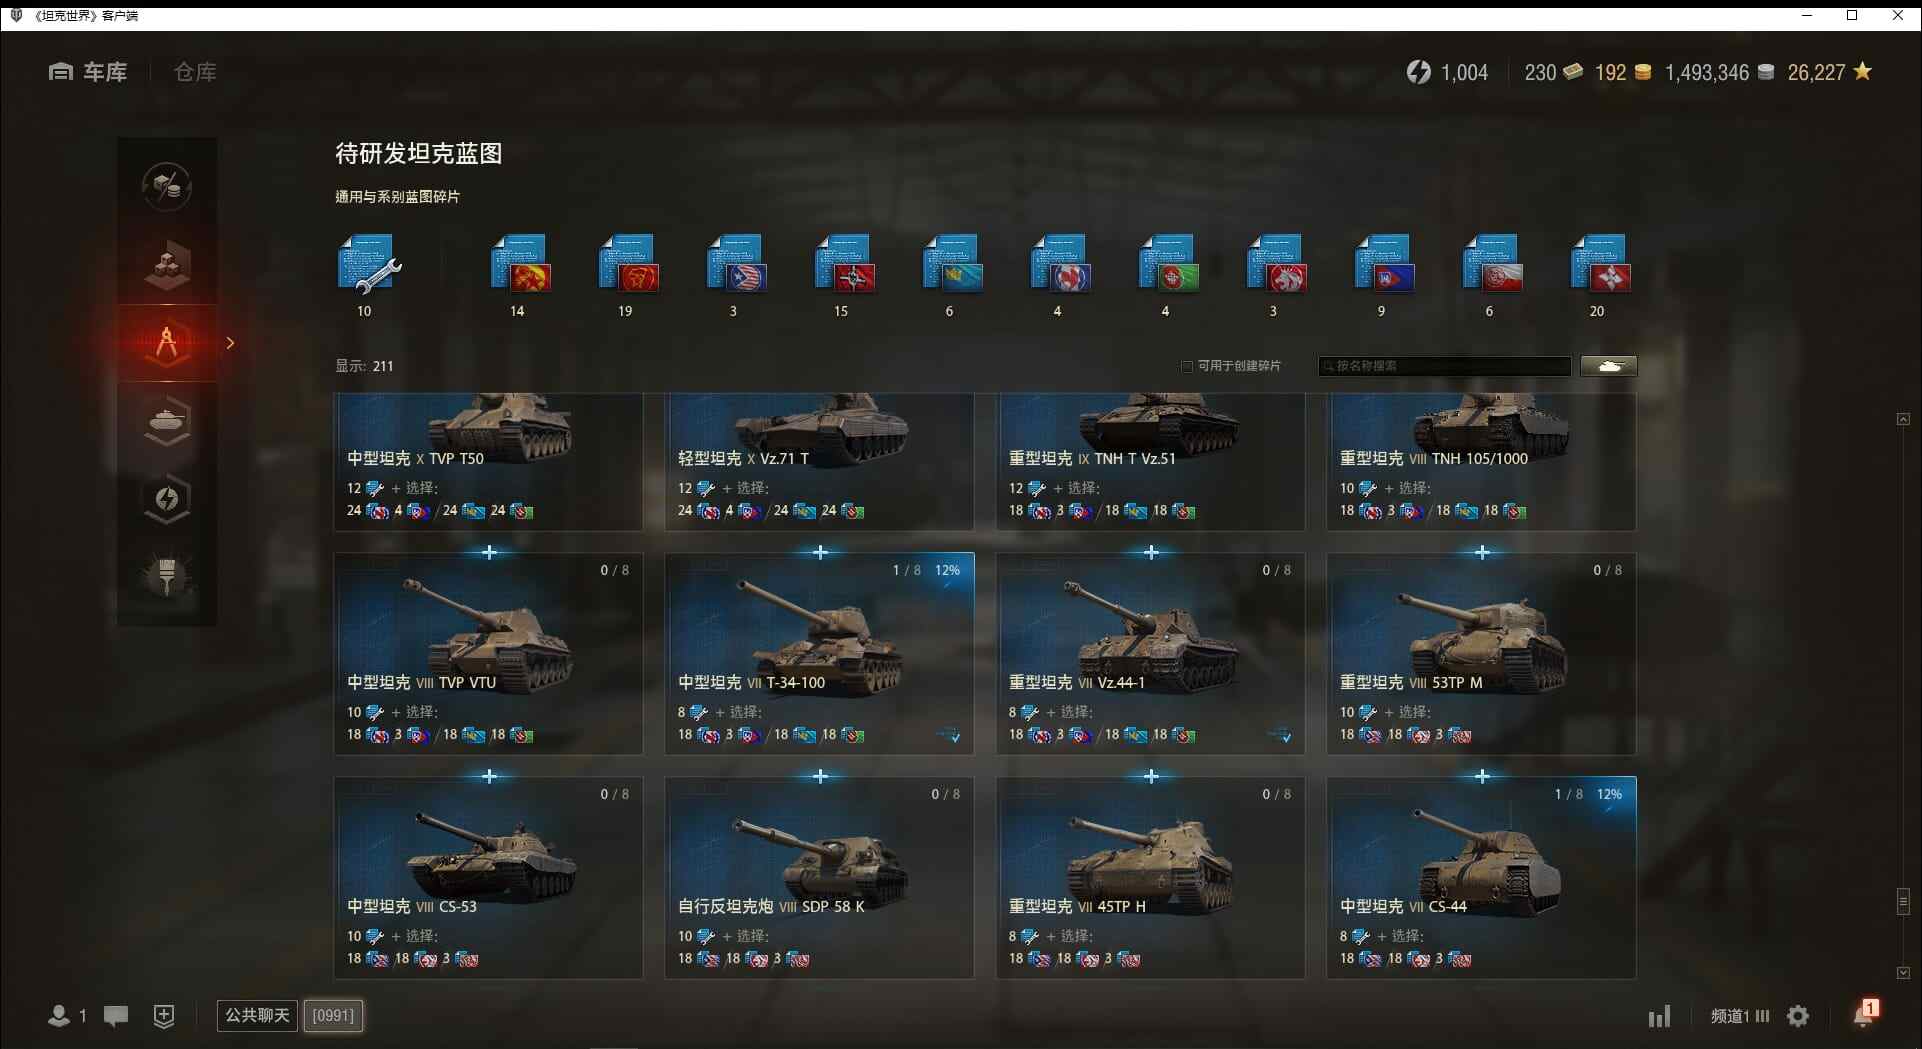Open the tank icon in left sidebar

(x=167, y=420)
